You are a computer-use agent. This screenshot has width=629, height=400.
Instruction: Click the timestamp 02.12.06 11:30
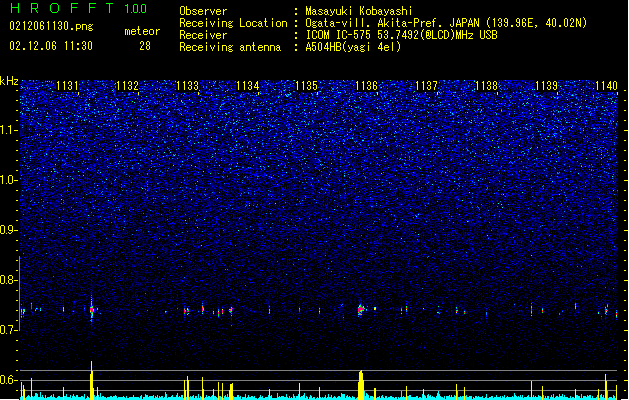51,46
